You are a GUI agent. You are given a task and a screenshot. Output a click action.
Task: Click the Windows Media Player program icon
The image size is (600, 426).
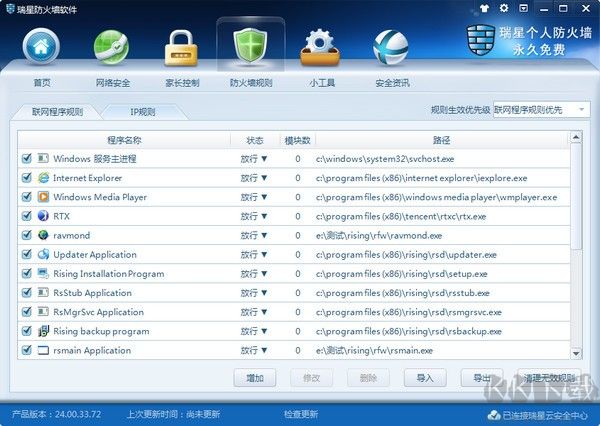(x=43, y=197)
